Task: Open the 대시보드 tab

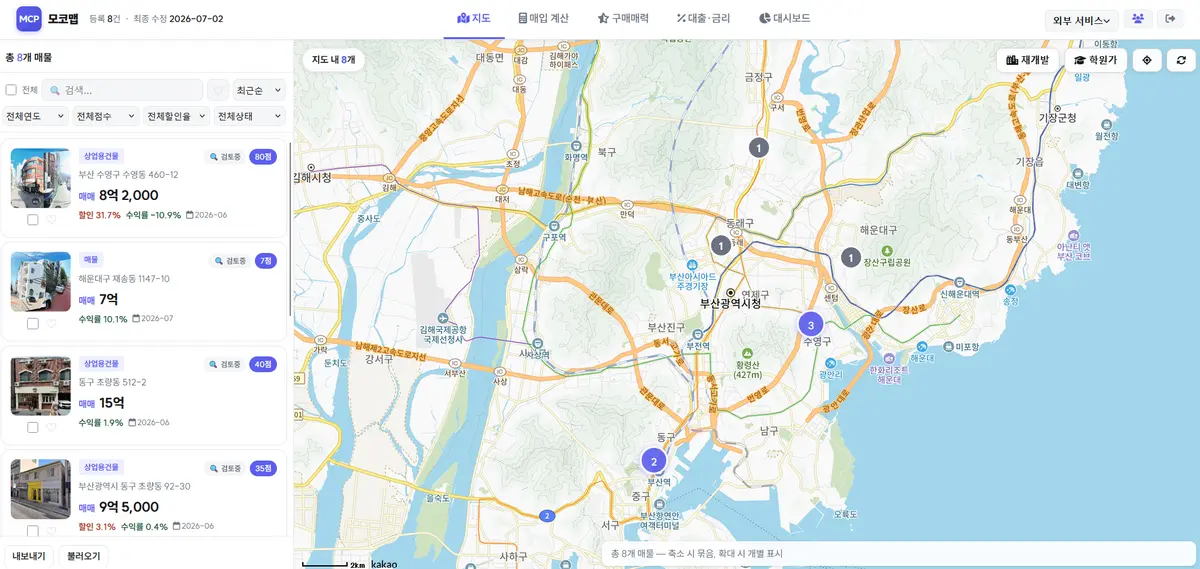Action: (785, 18)
